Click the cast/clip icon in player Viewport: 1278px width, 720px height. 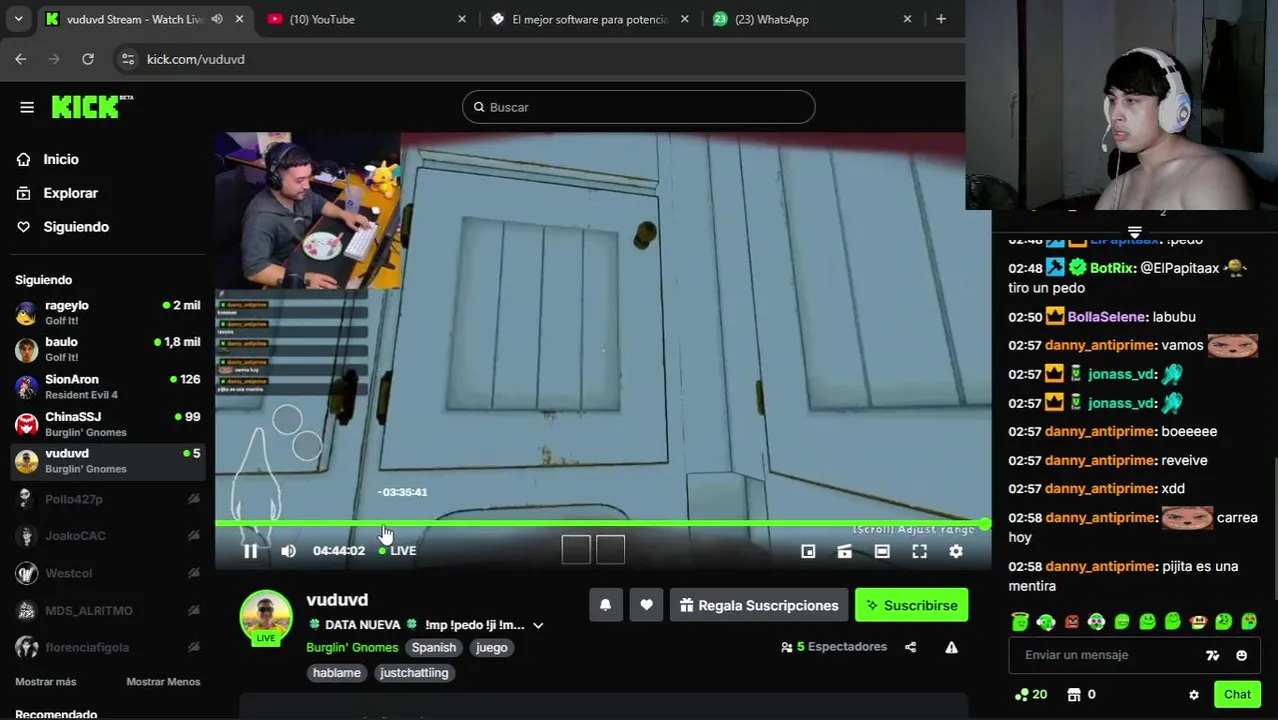(845, 551)
